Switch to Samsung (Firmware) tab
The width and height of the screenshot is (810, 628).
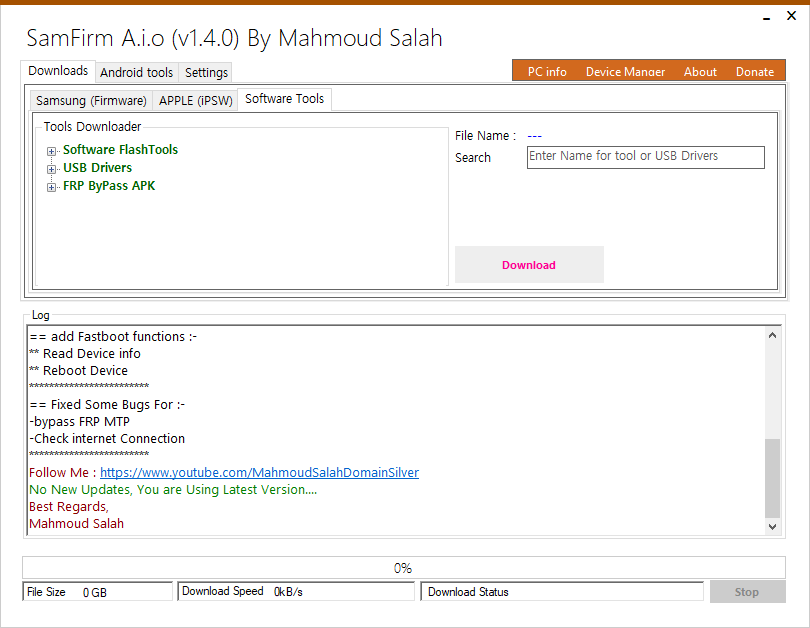click(91, 100)
